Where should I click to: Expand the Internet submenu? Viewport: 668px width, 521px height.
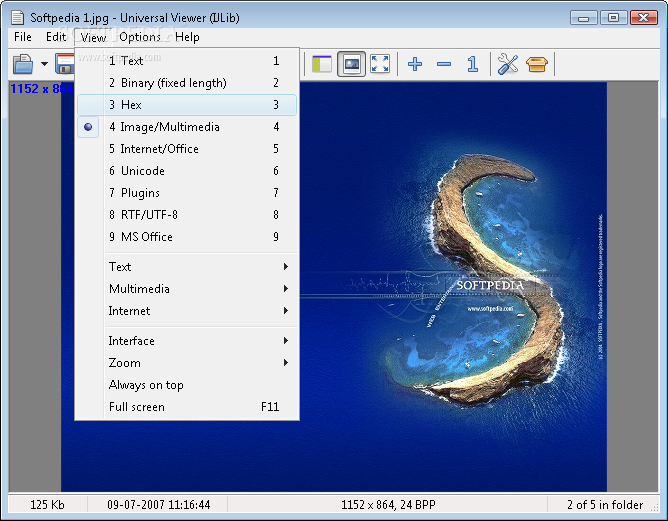pyautogui.click(x=187, y=311)
